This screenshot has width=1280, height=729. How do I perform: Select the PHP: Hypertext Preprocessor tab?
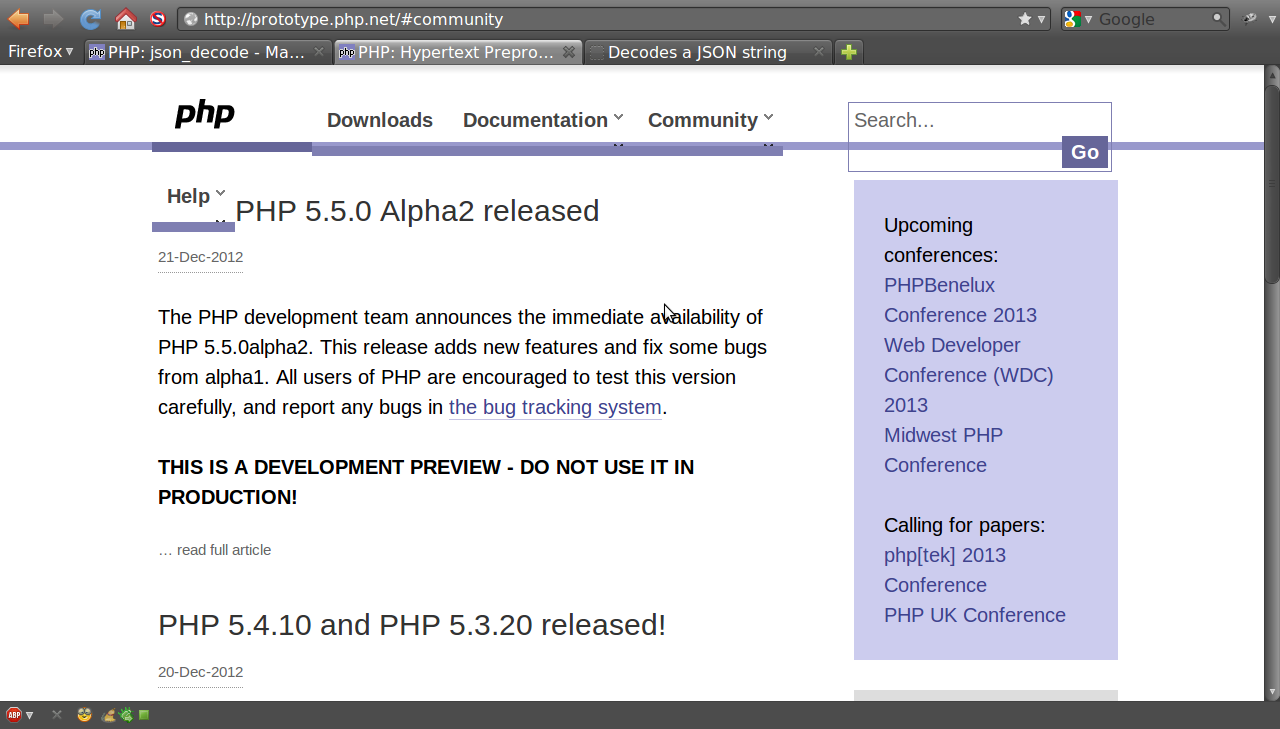coord(457,52)
